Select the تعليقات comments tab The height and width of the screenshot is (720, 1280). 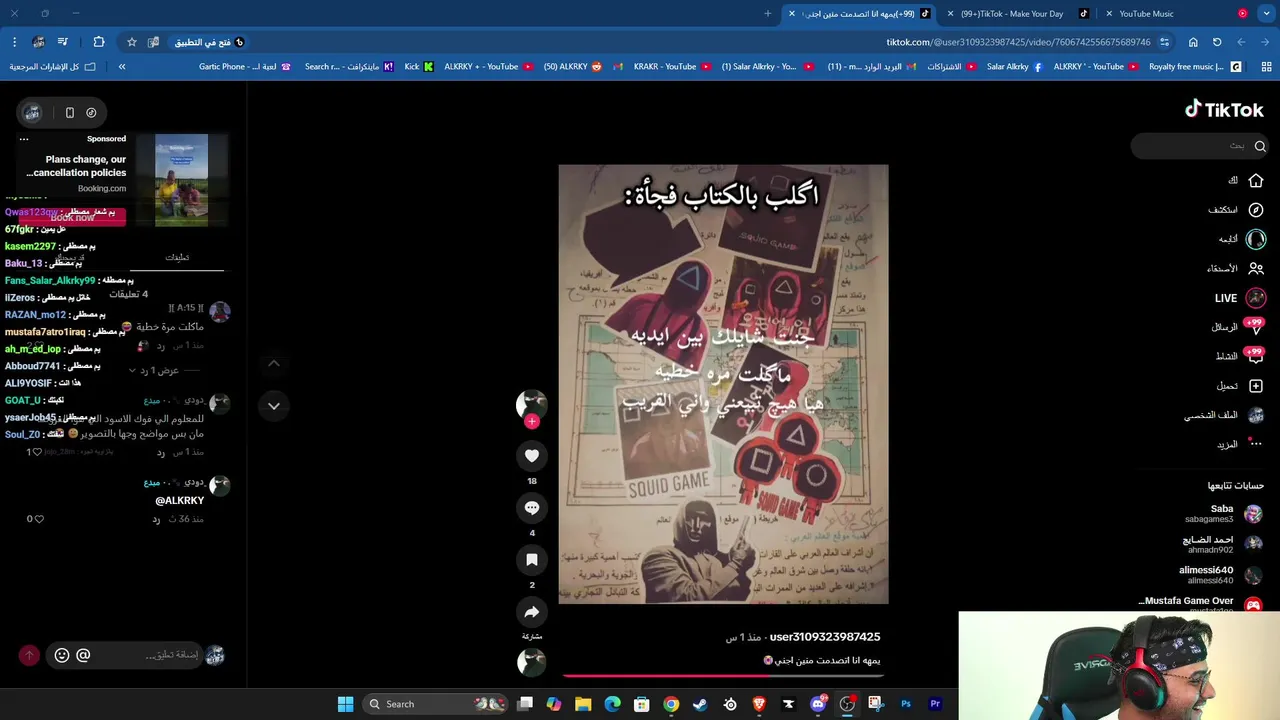[x=177, y=258]
